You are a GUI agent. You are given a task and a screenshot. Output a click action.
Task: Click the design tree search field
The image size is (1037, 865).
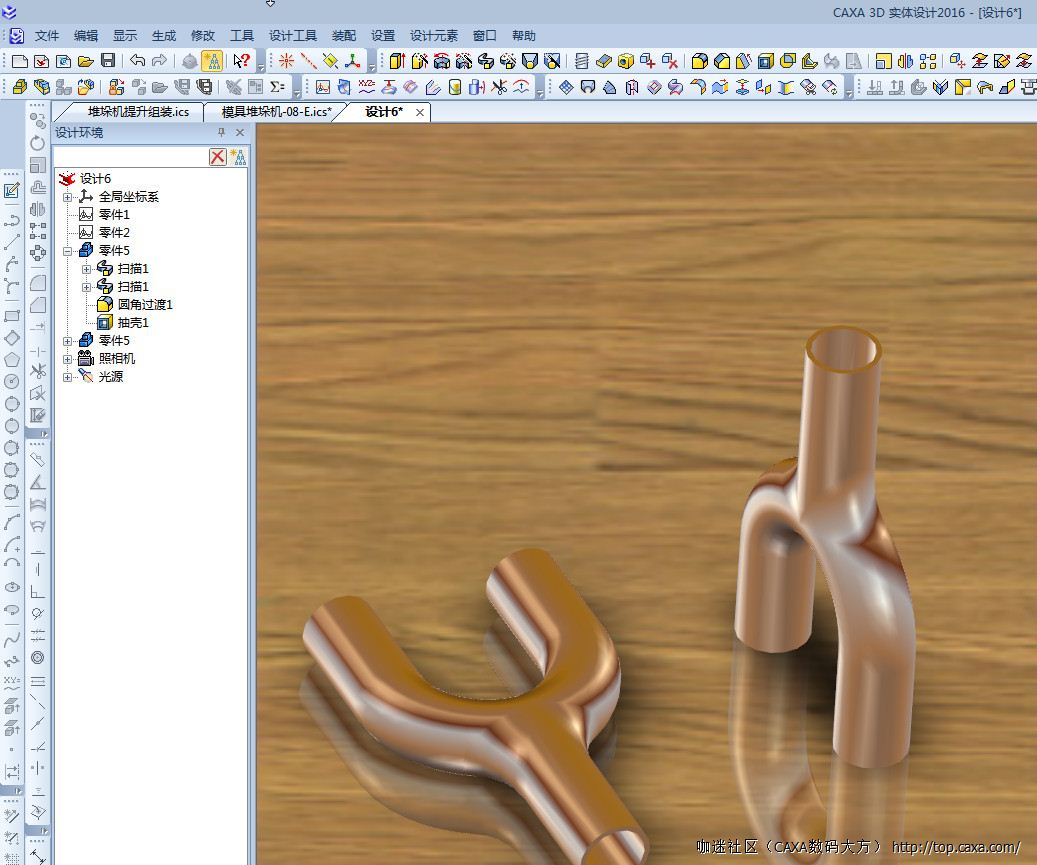[131, 157]
